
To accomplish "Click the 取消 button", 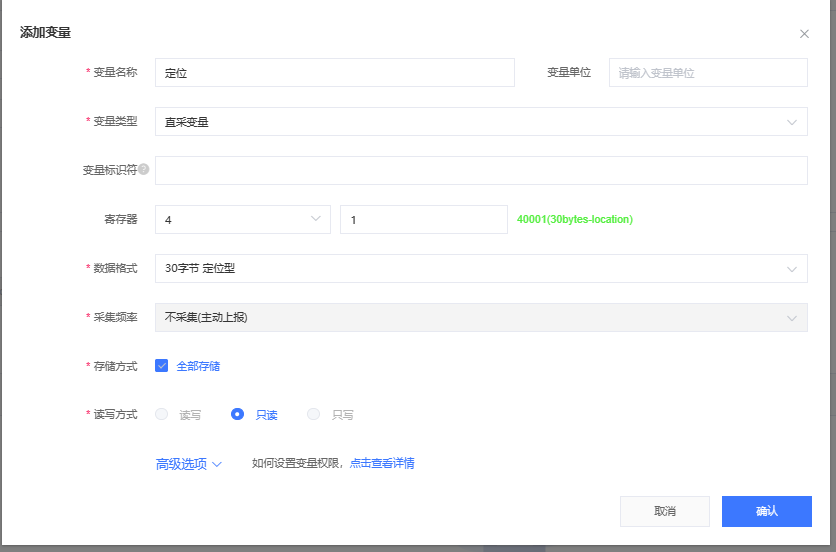I will (x=664, y=511).
